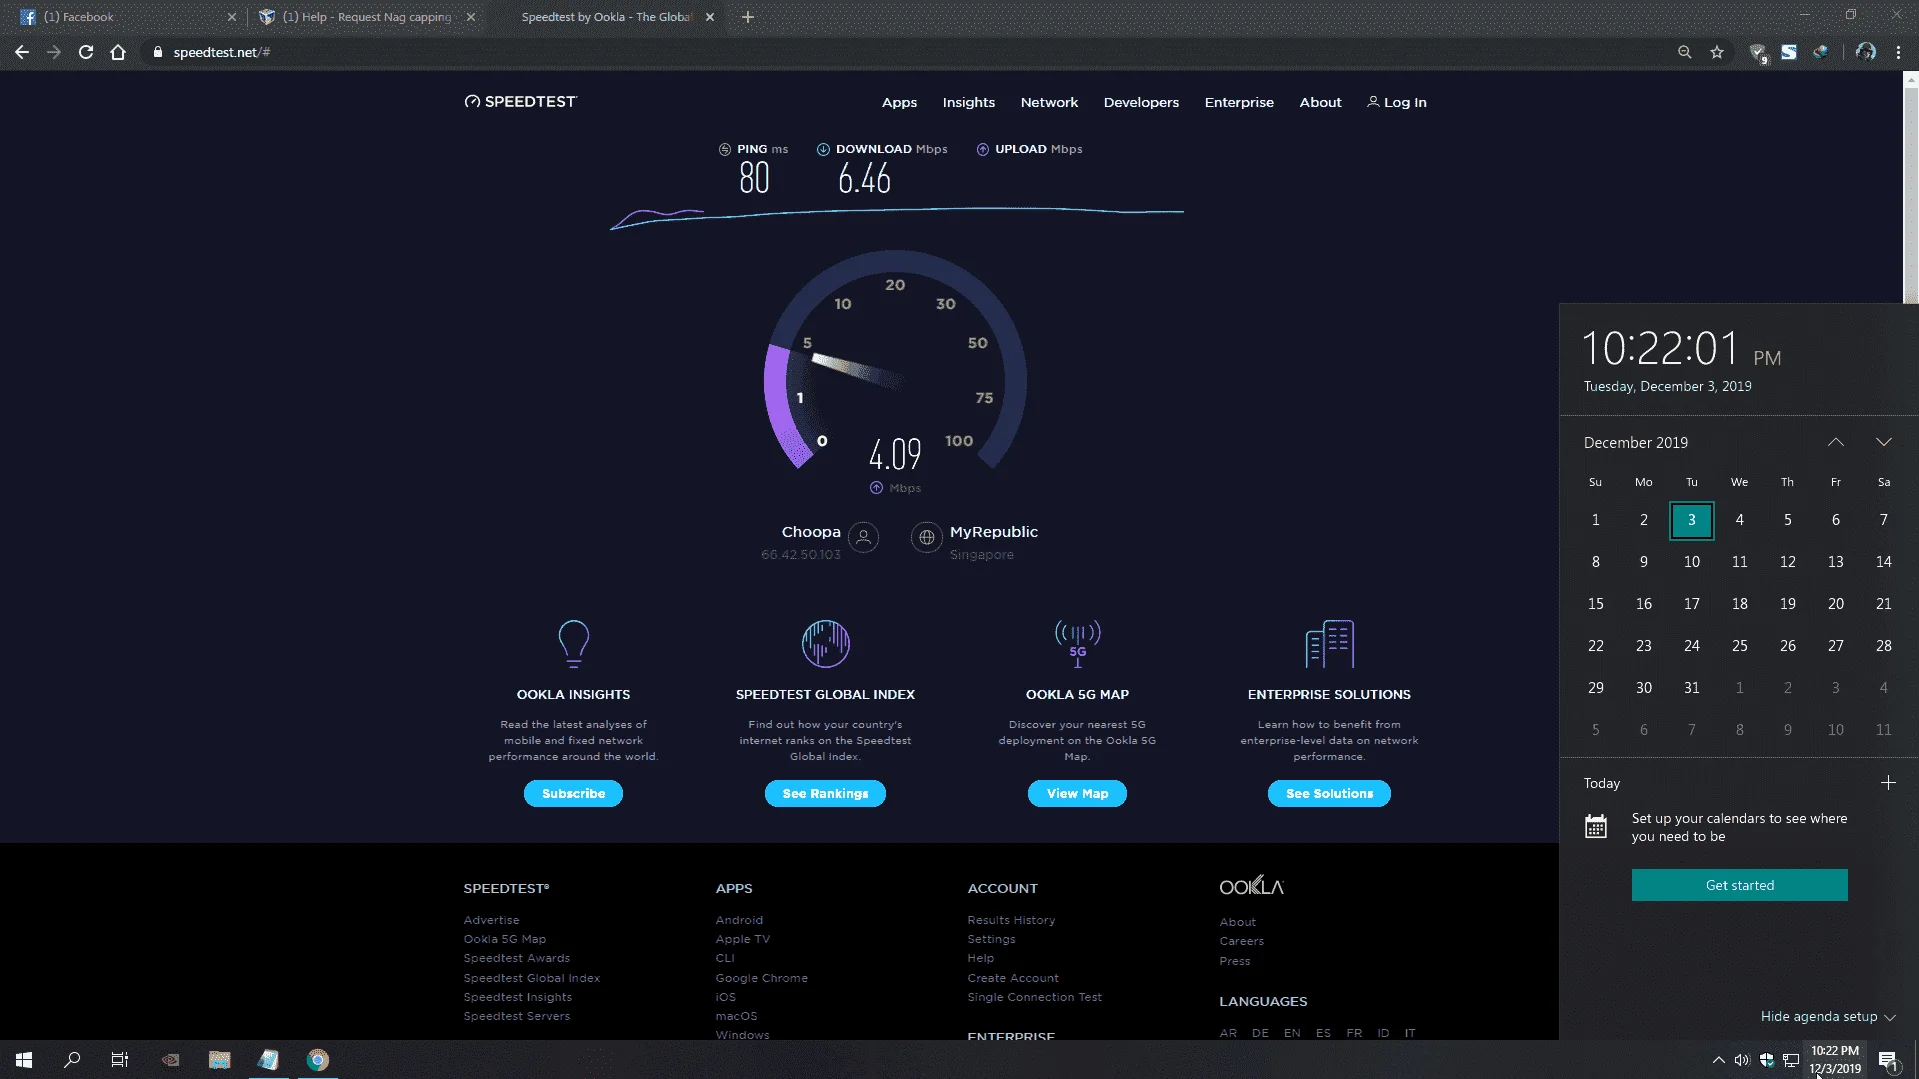Click the Ookla logo in the footer
1919x1079 pixels.
[1251, 886]
